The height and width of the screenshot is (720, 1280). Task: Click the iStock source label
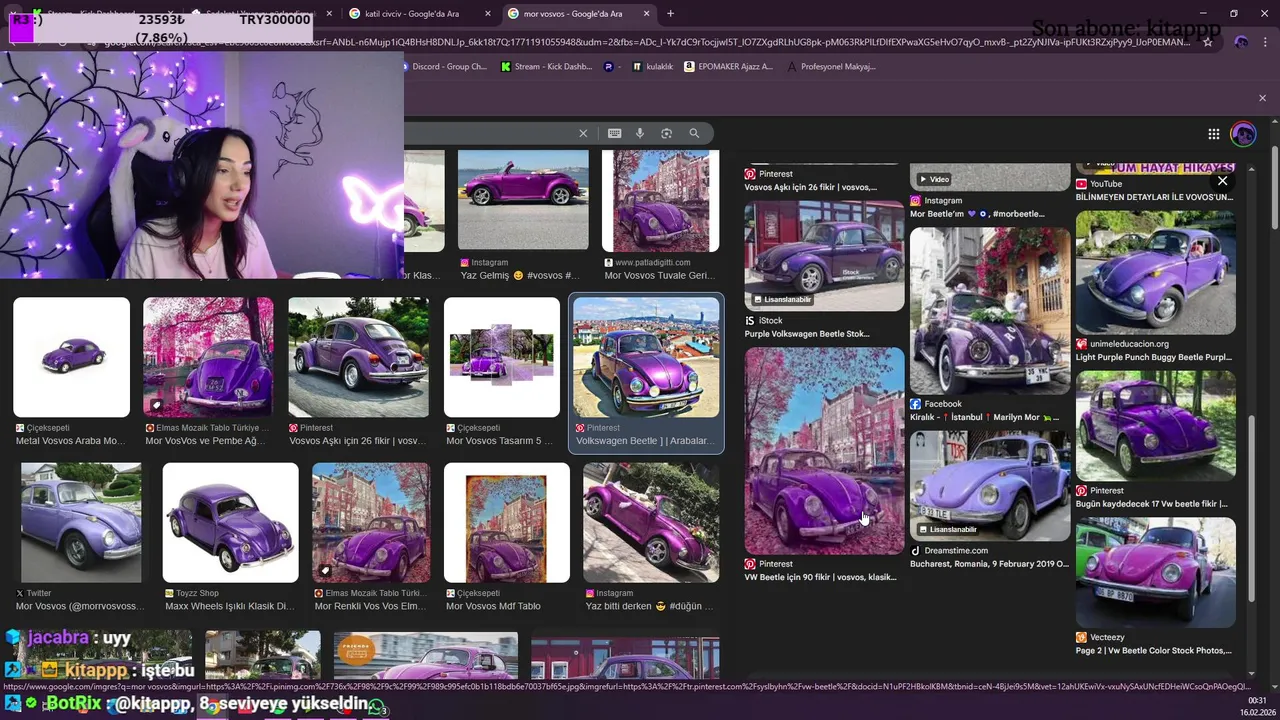click(x=770, y=321)
